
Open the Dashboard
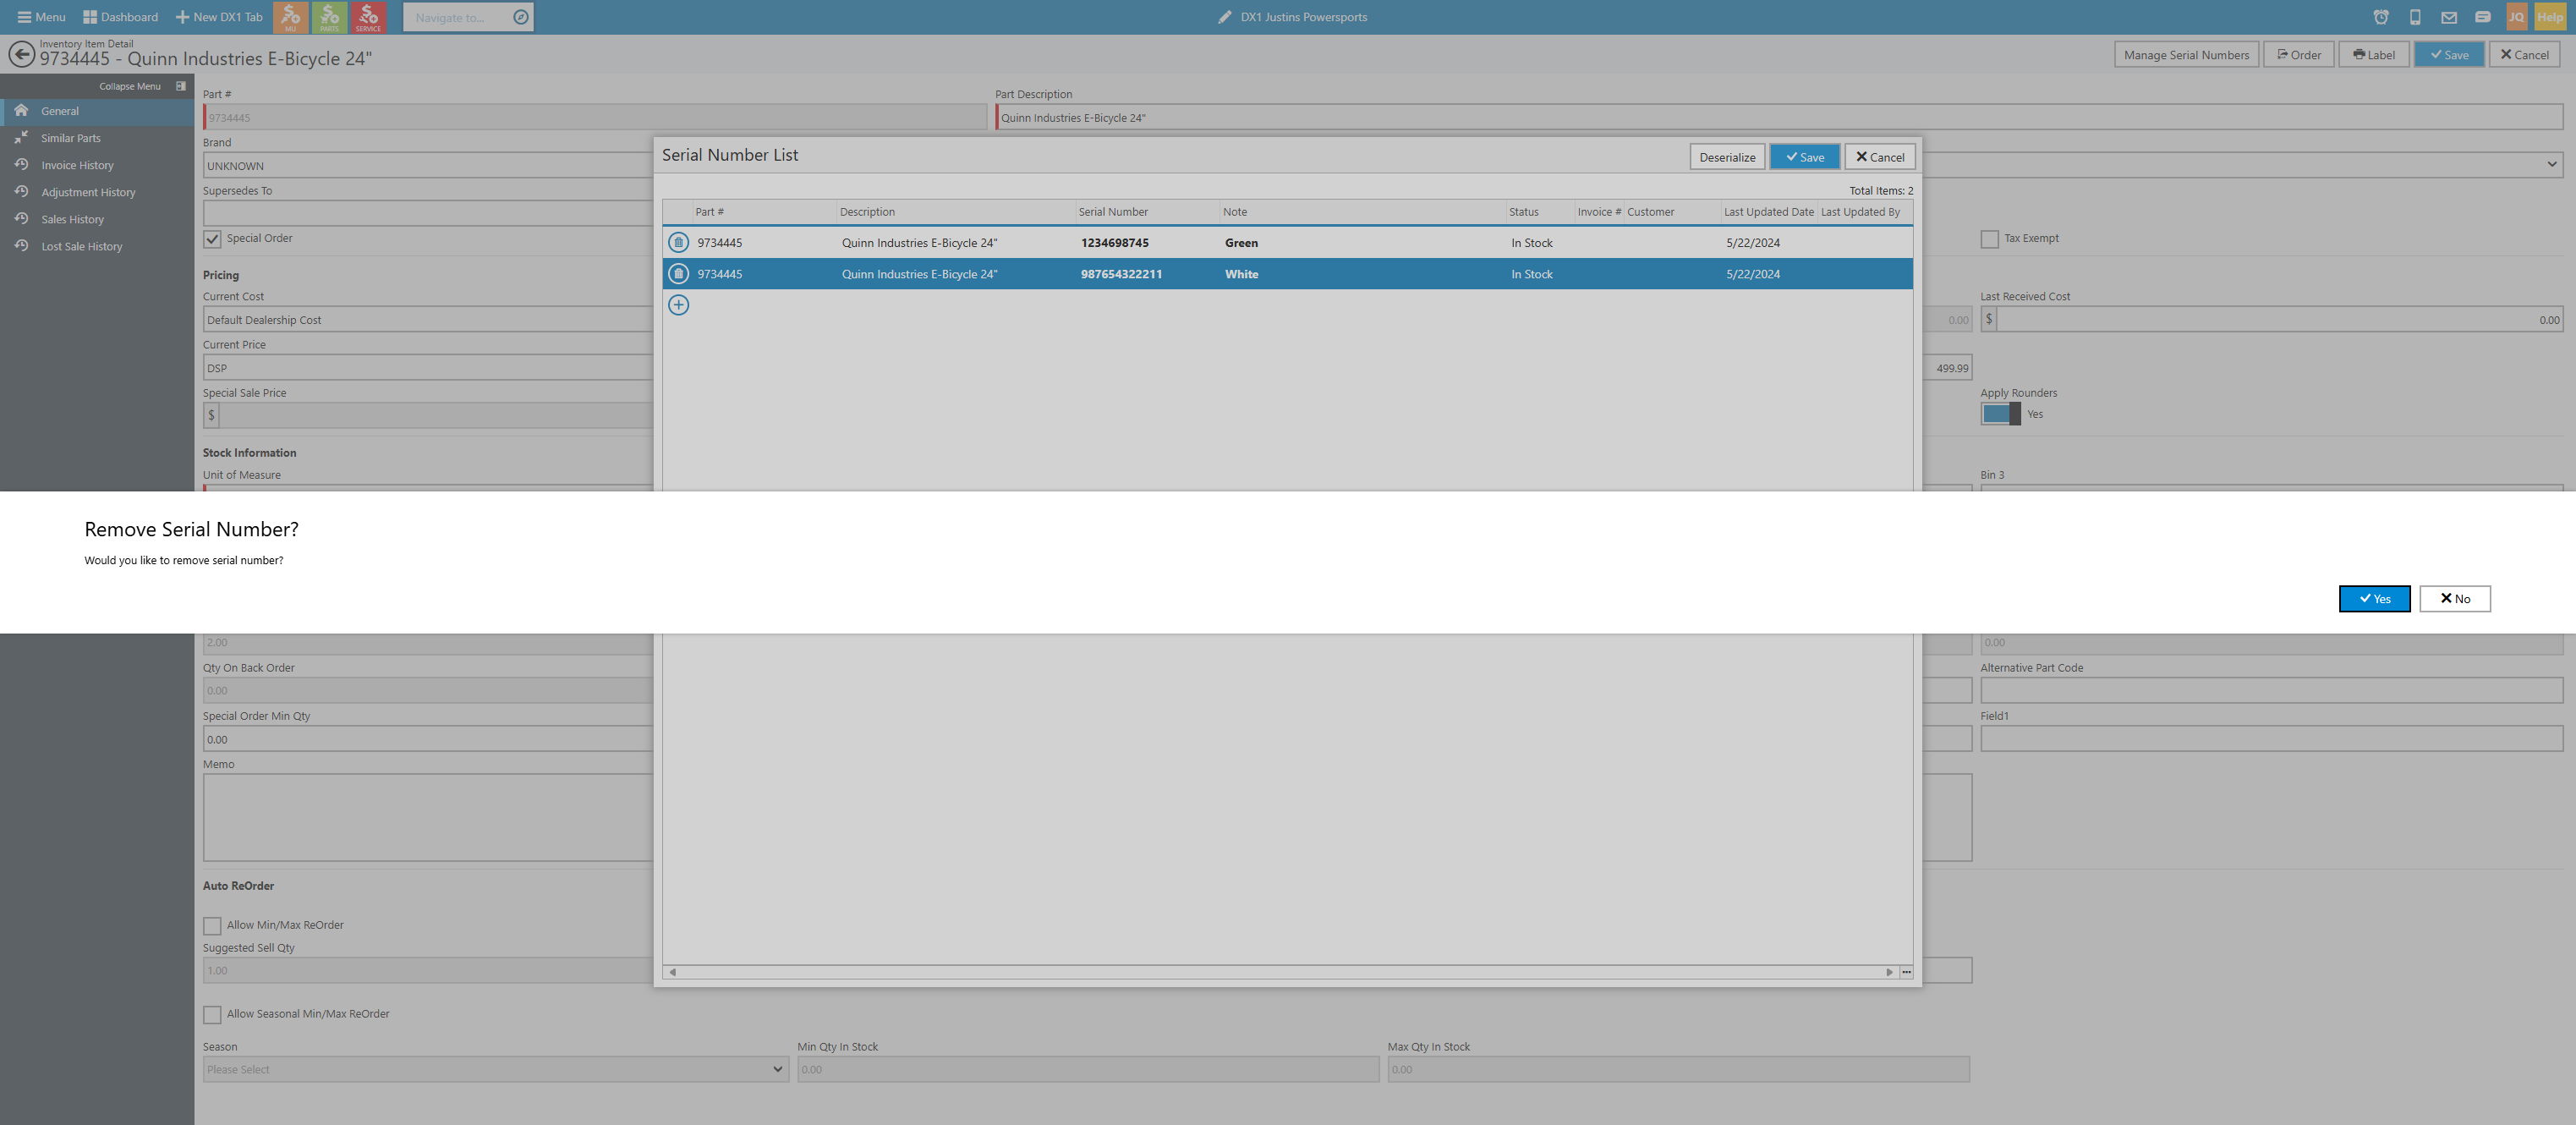pyautogui.click(x=120, y=17)
